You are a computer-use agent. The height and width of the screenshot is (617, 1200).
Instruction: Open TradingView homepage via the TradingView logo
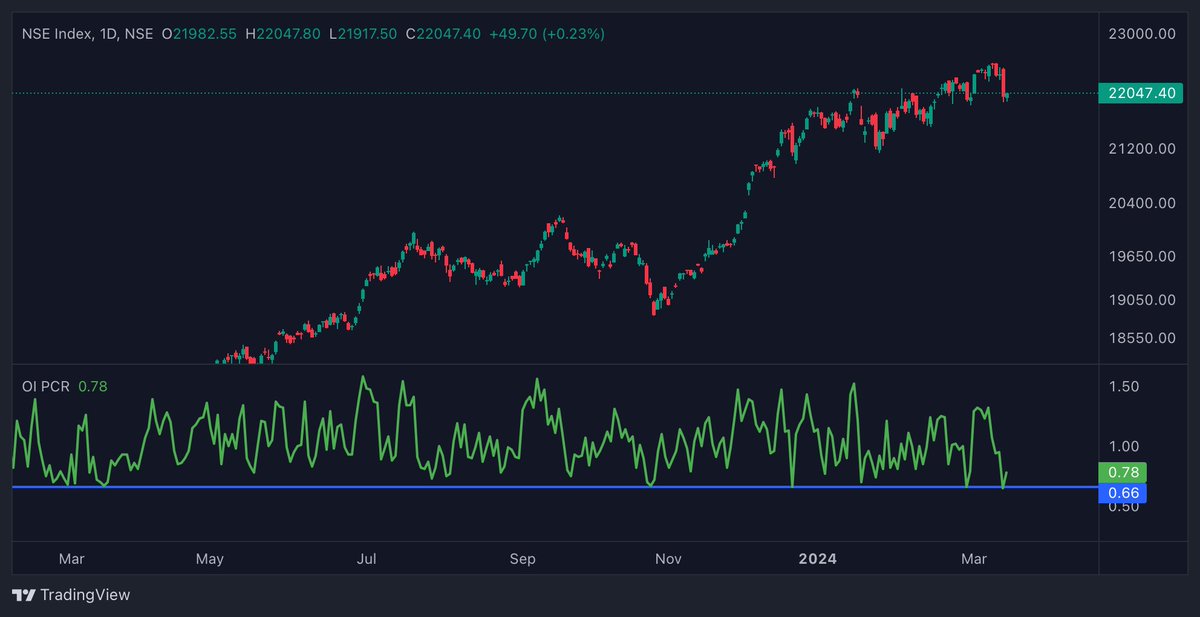tap(70, 594)
